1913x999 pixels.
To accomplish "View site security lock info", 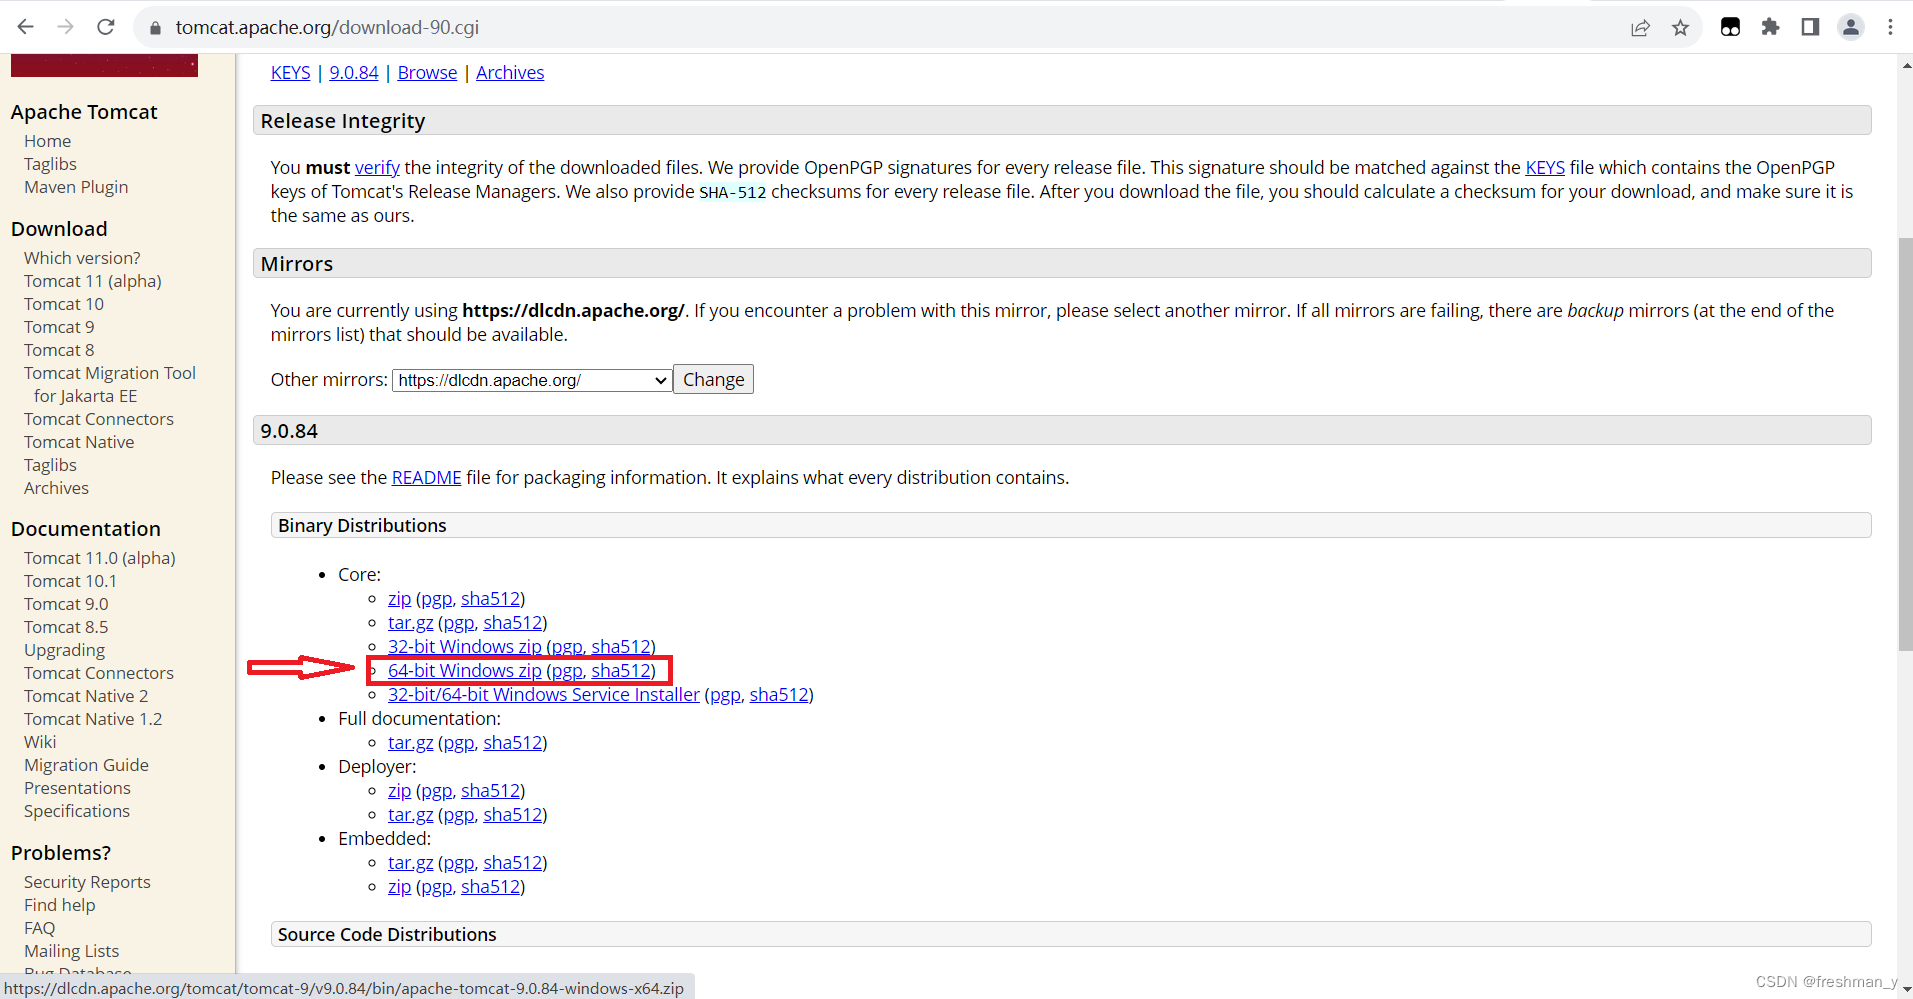I will tap(155, 28).
